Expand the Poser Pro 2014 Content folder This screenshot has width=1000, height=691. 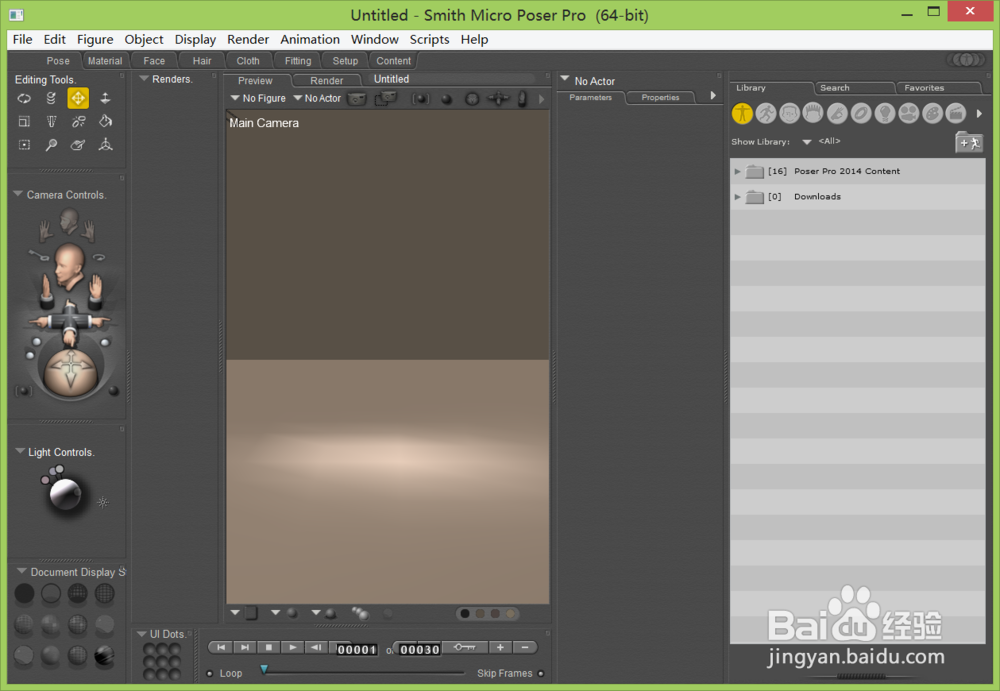point(738,171)
